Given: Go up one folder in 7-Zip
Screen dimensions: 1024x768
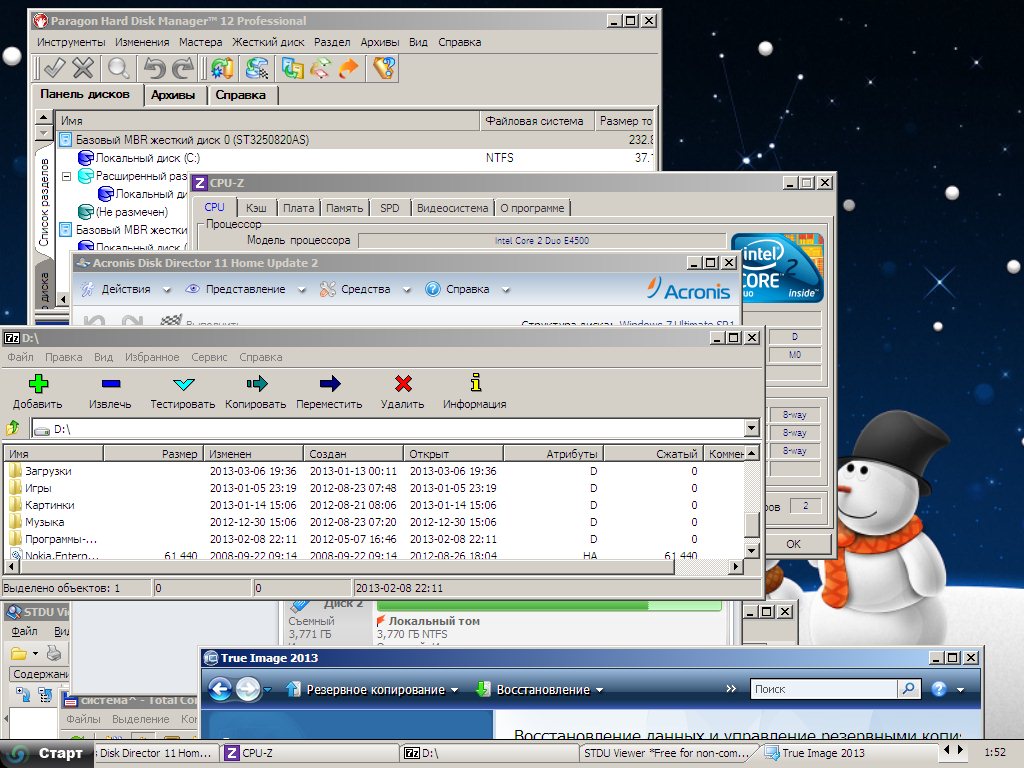Looking at the screenshot, I should (13, 429).
